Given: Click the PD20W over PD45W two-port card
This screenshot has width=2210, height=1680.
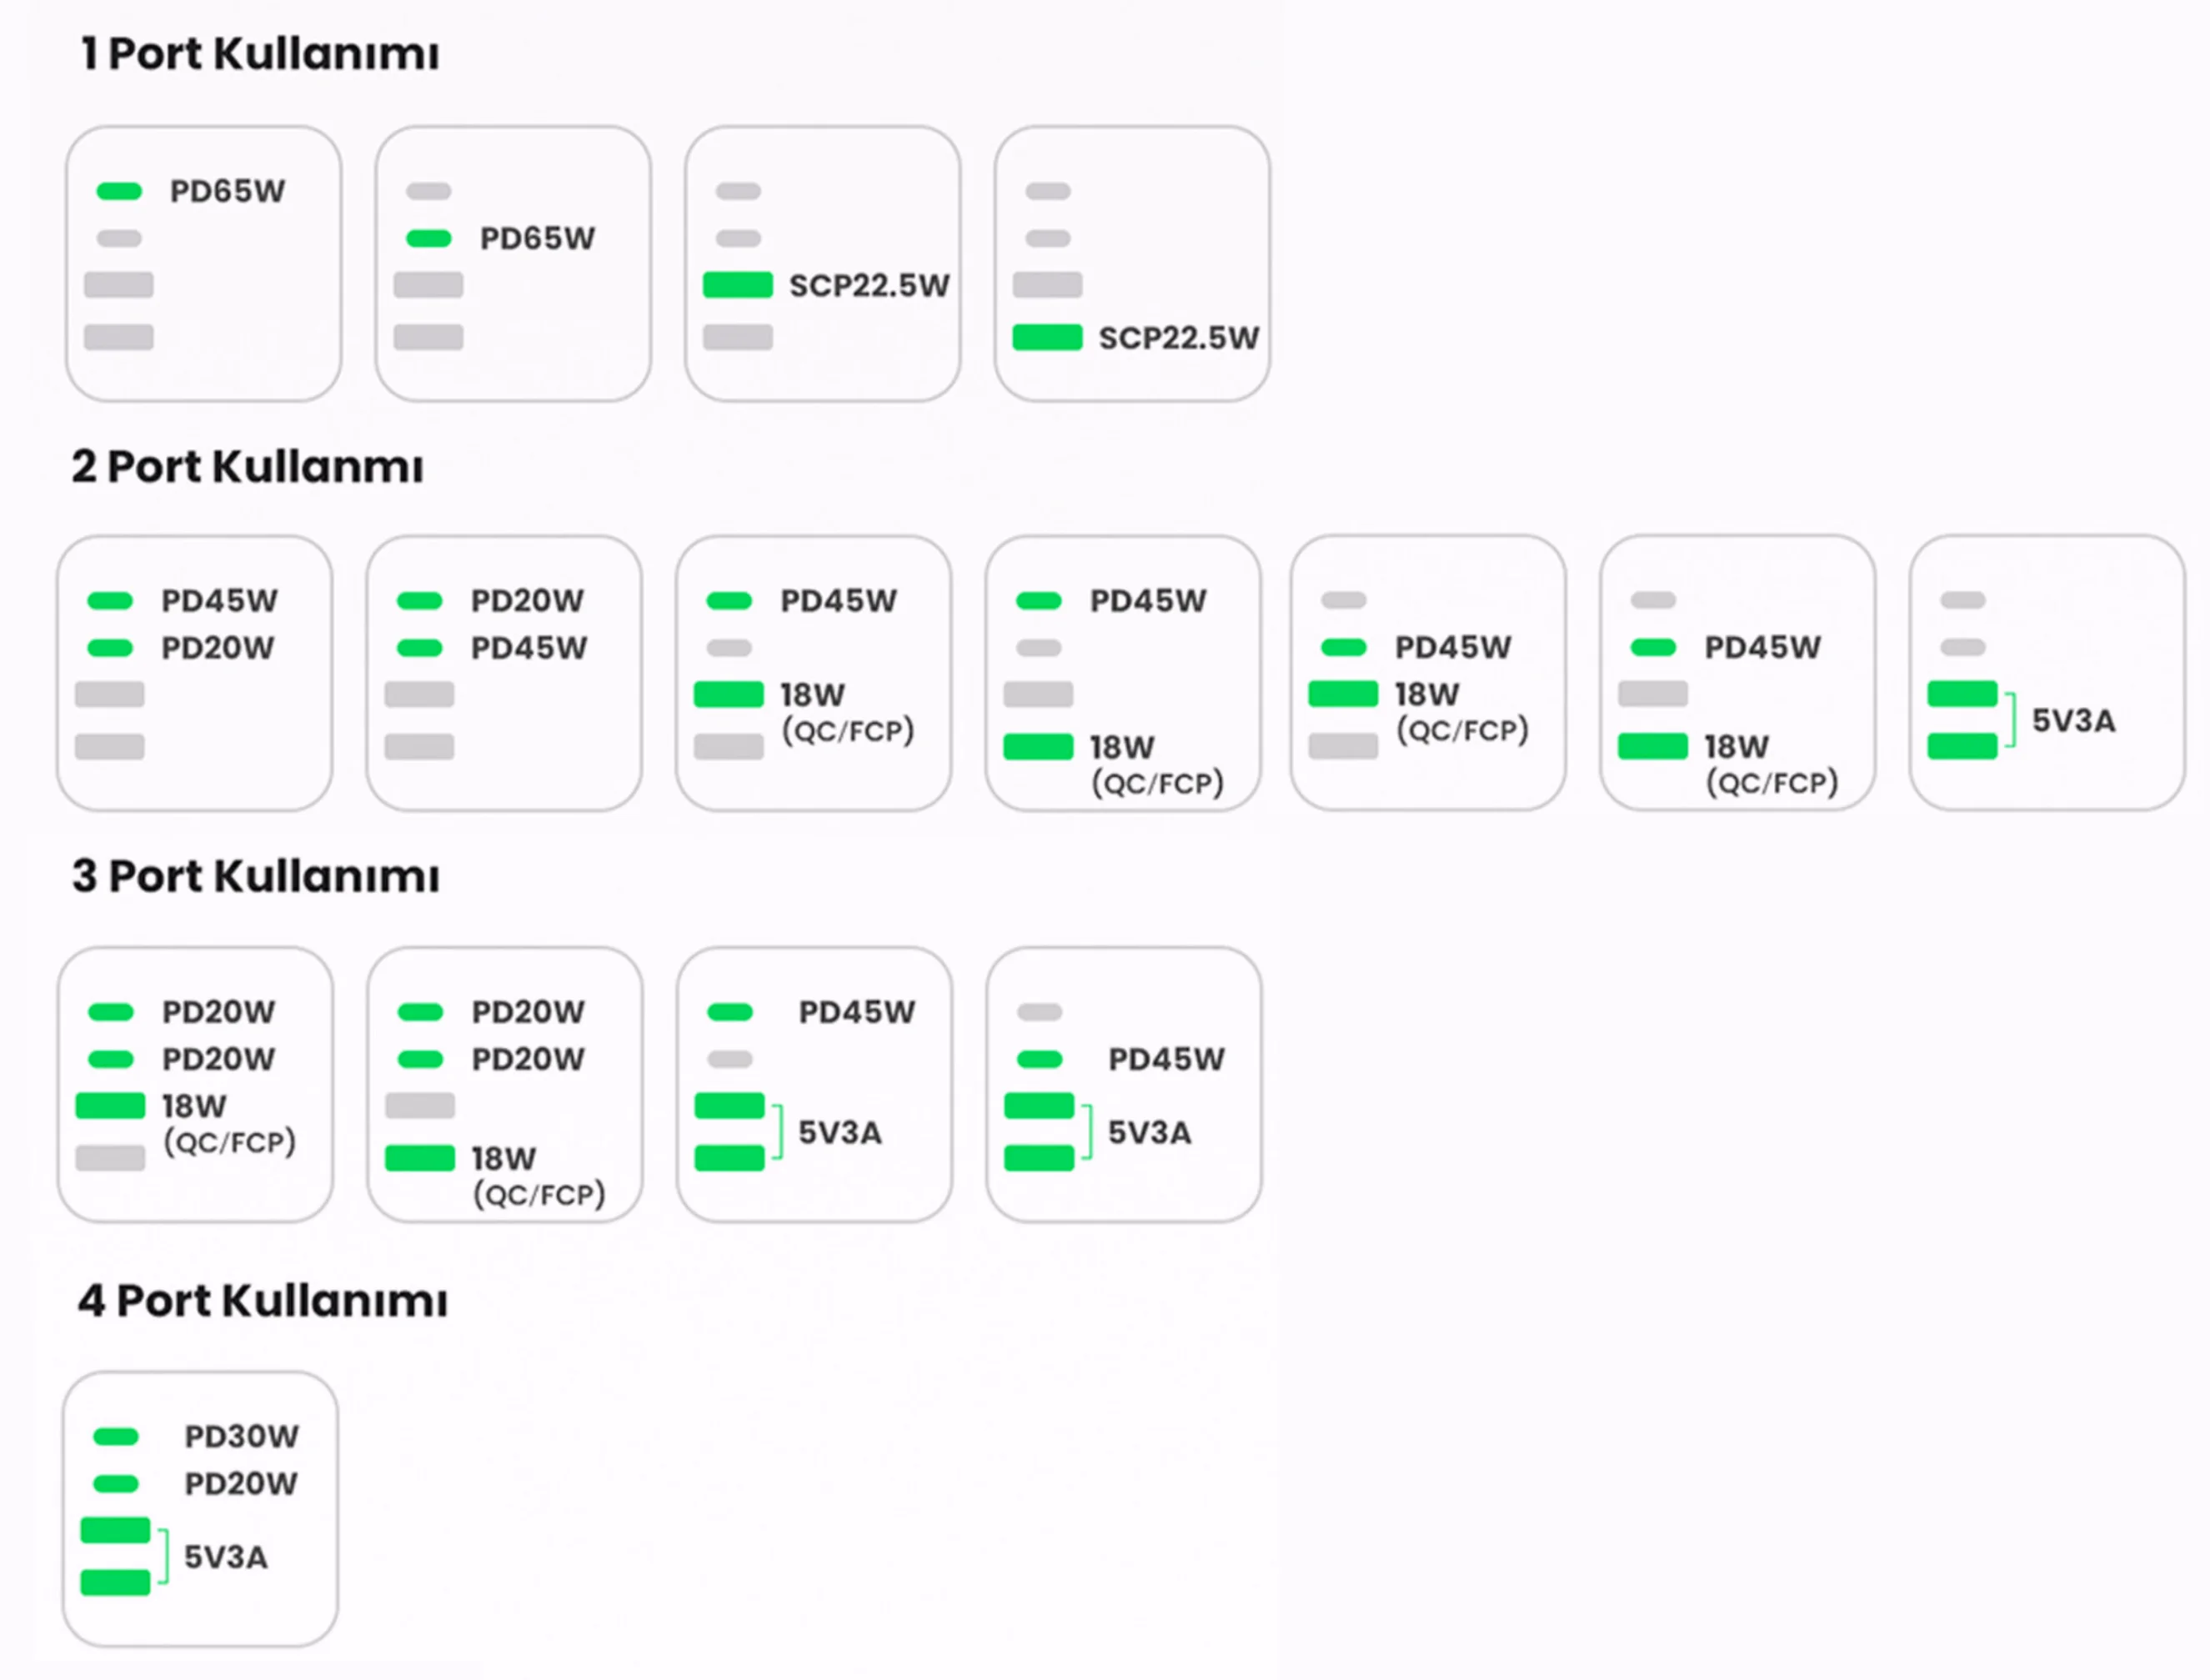Looking at the screenshot, I should (x=504, y=673).
